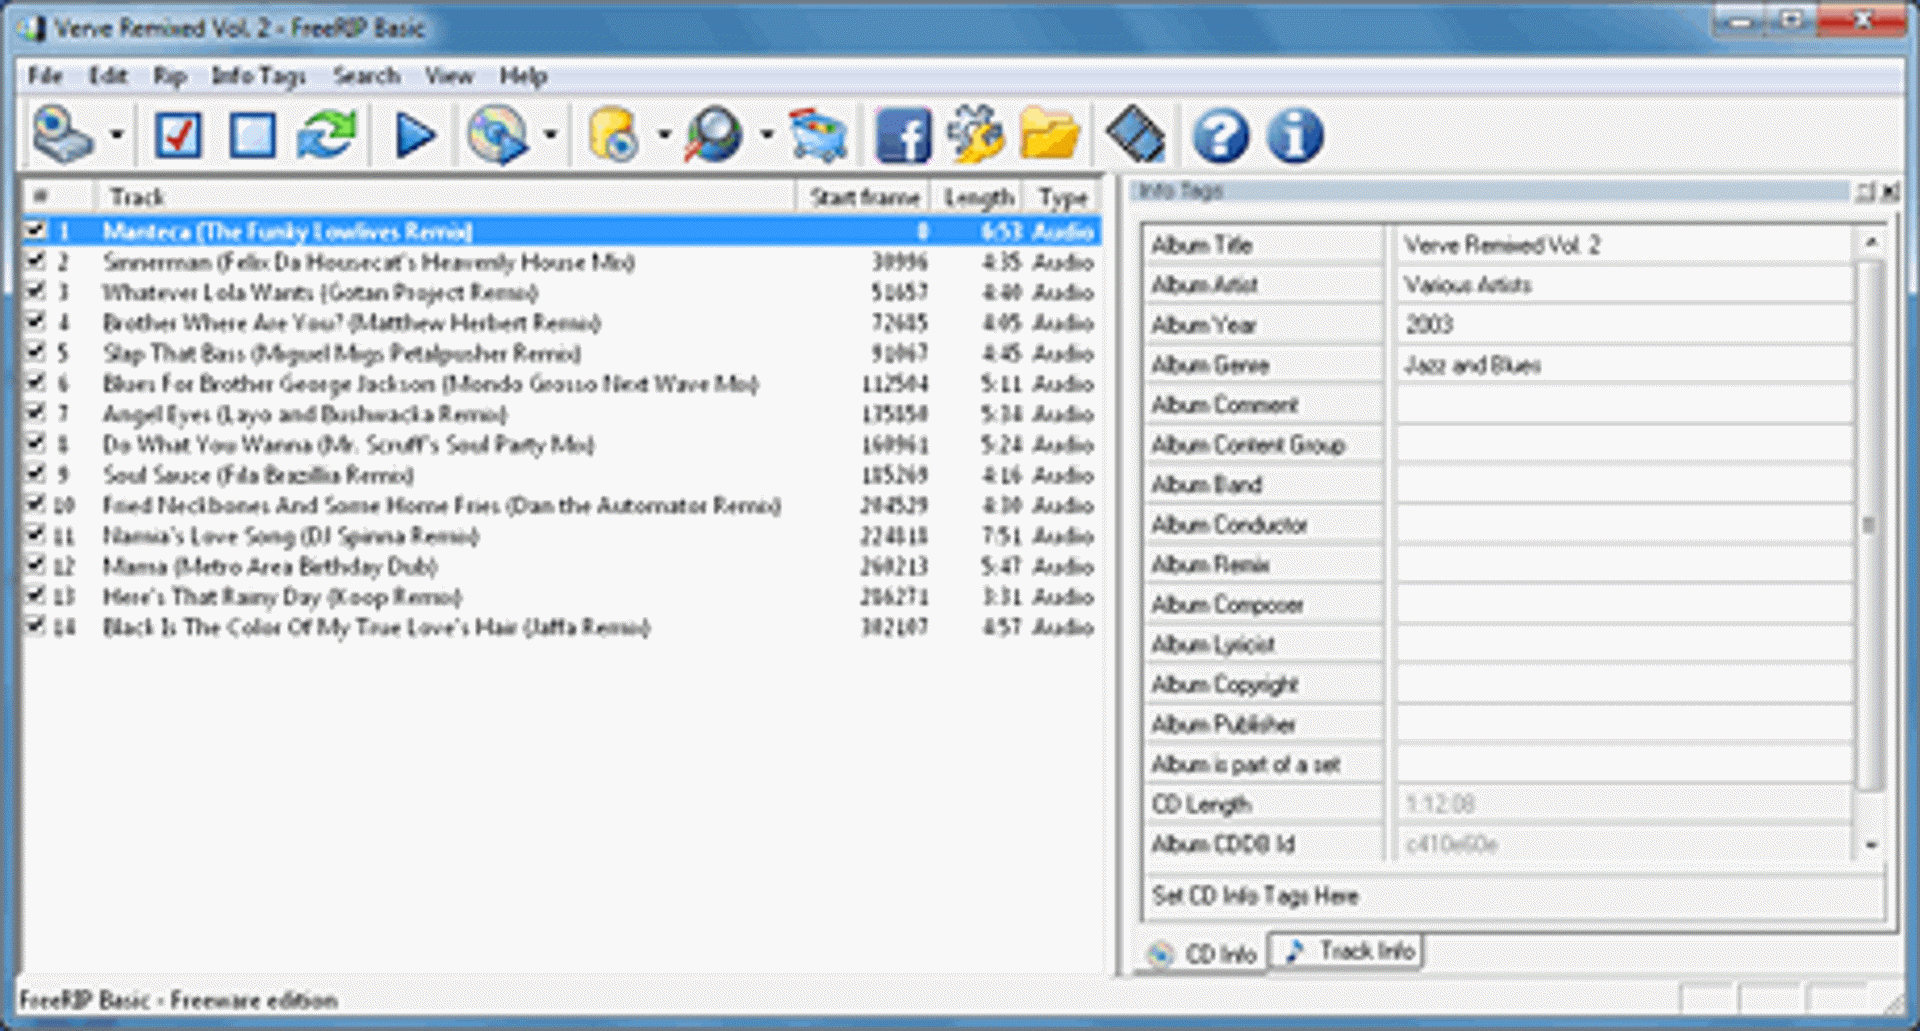This screenshot has height=1031, width=1920.
Task: Edit the Album Genre field value
Action: 1622,365
